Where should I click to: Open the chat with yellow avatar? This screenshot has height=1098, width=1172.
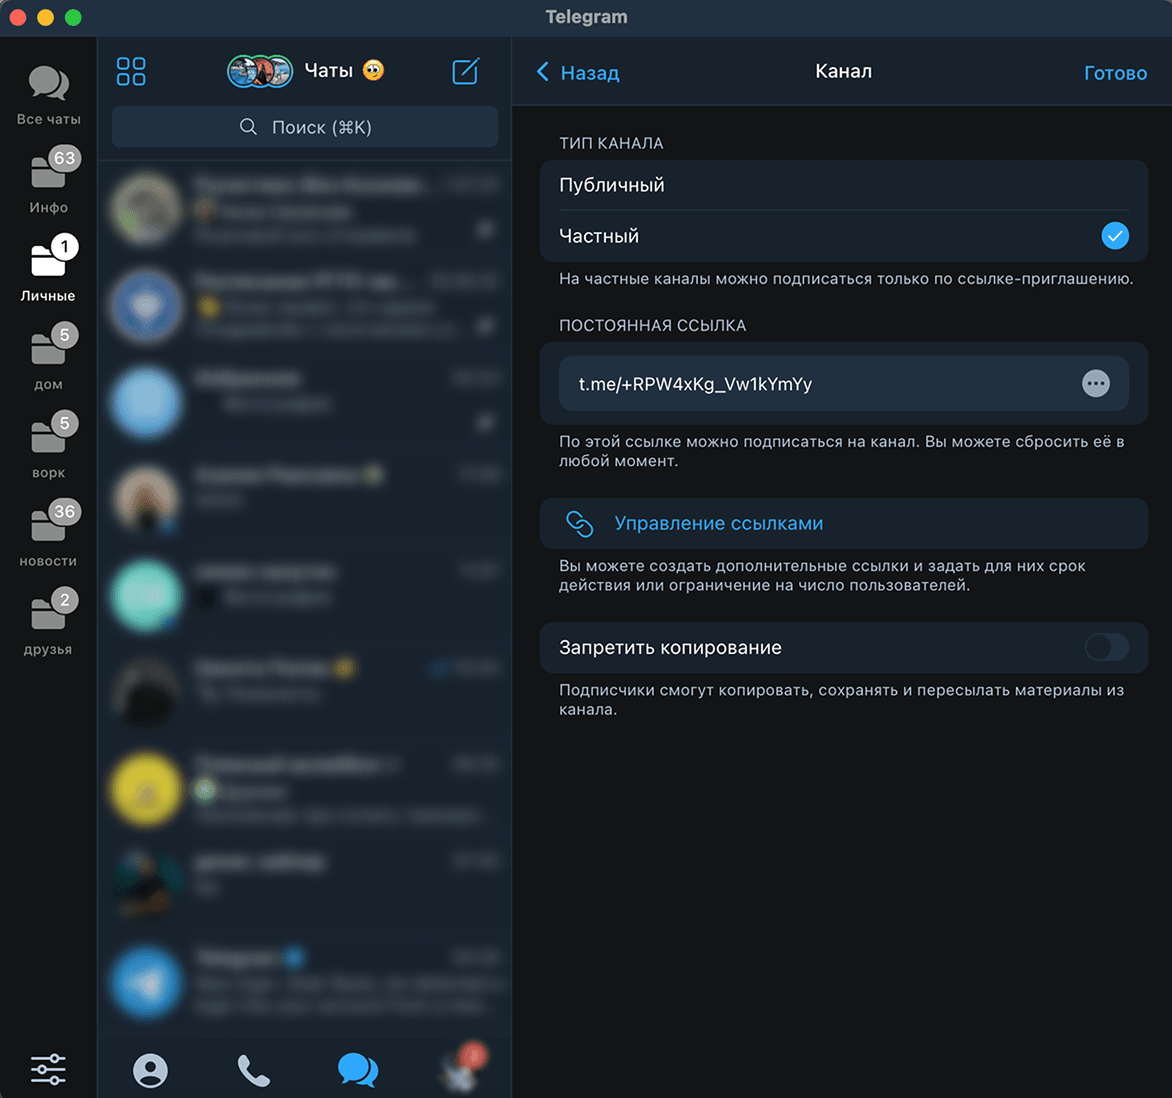(305, 789)
